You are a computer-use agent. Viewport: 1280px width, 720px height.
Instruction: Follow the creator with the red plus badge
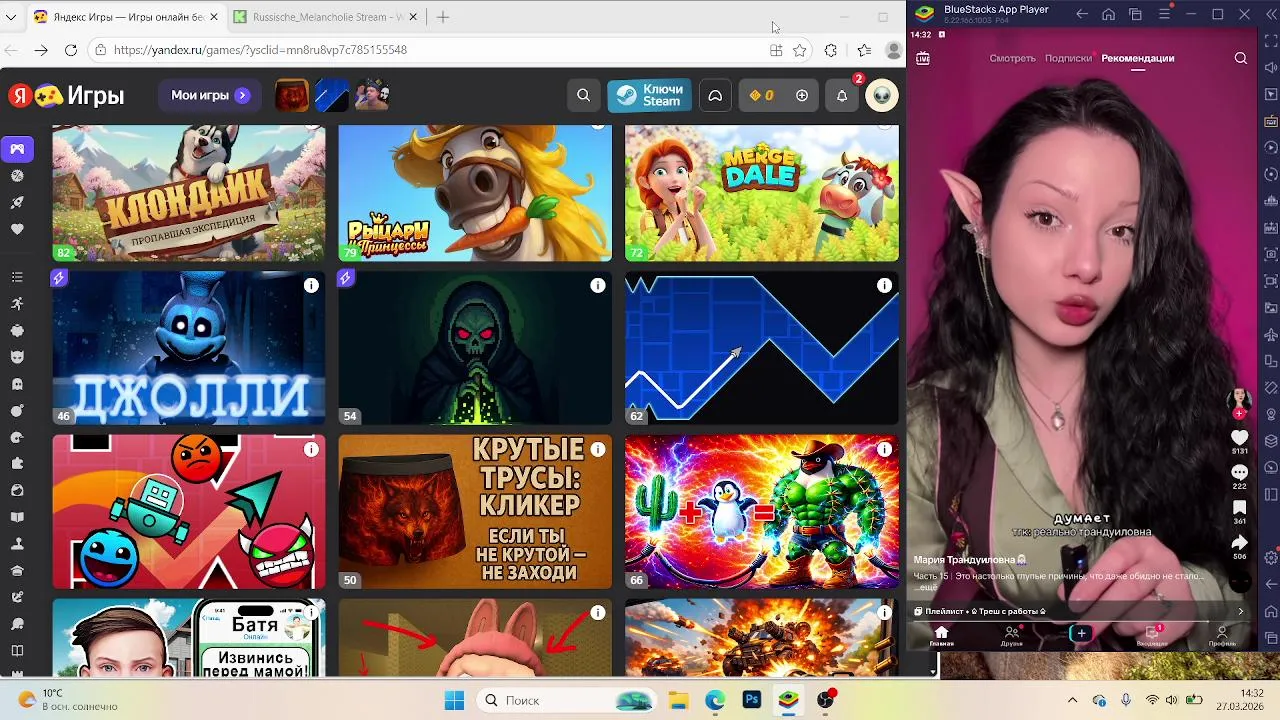[x=1240, y=413]
